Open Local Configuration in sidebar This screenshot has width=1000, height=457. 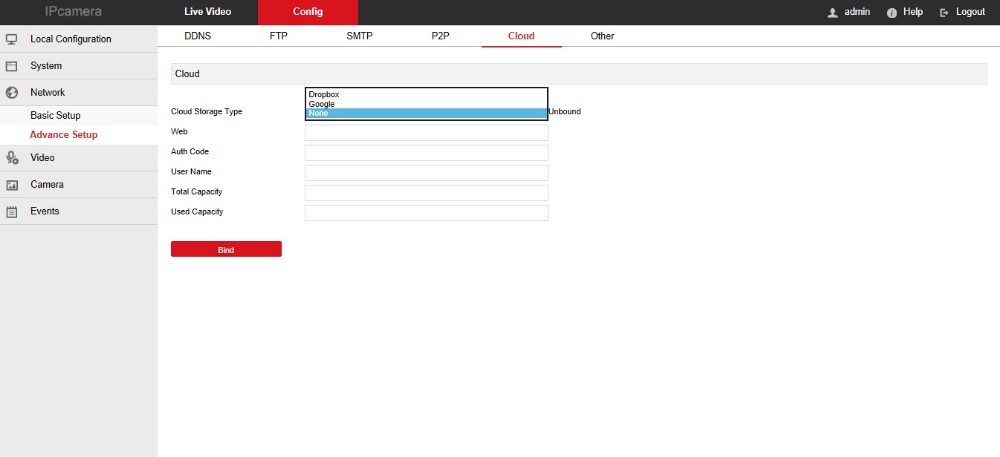click(x=78, y=40)
